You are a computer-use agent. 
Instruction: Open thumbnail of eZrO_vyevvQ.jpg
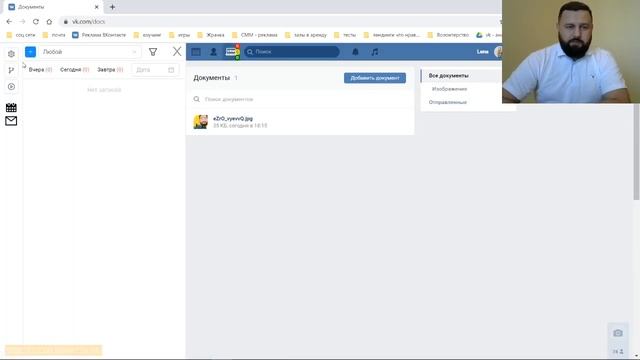coord(200,122)
